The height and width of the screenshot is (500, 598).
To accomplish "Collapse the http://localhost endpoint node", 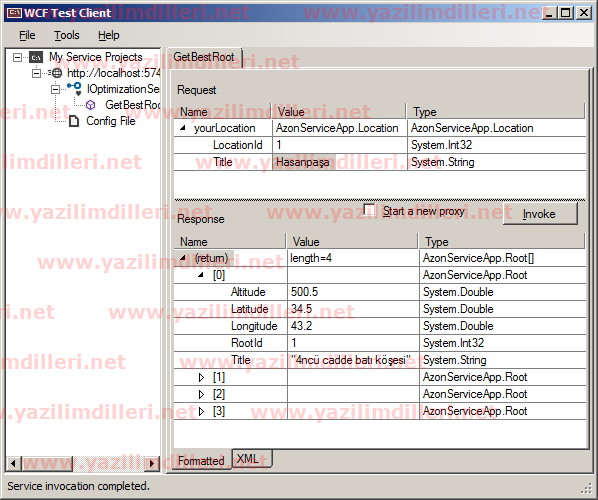I will coord(36,73).
